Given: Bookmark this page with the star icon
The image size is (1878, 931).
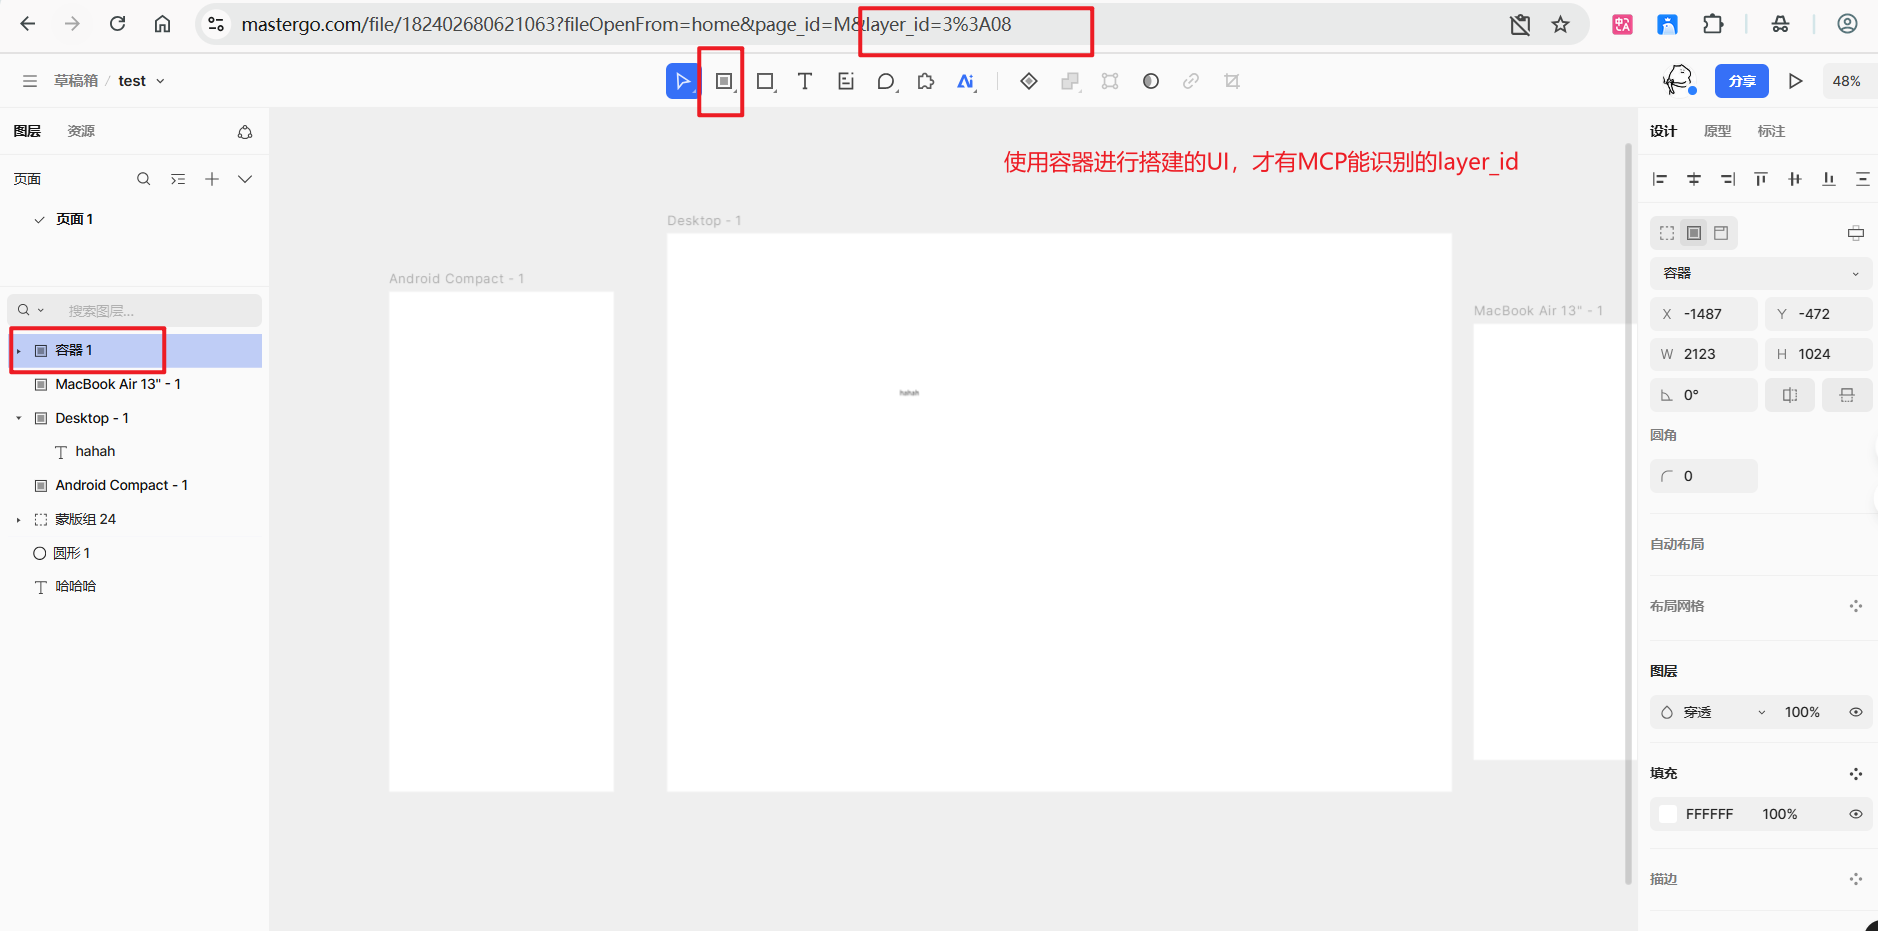Looking at the screenshot, I should (x=1561, y=24).
